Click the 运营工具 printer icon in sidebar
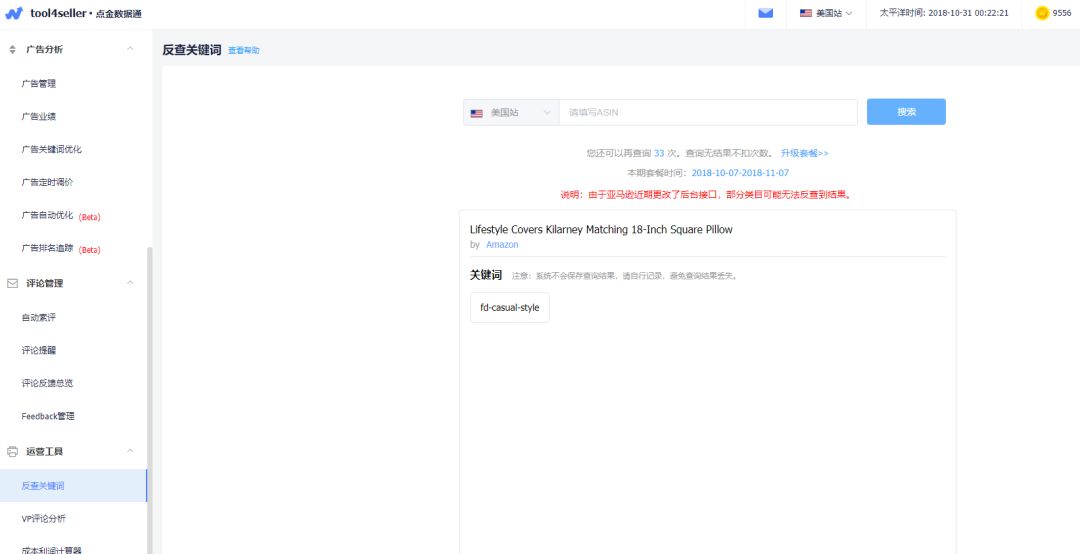Screen dimensions: 1080x554 pos(13,451)
